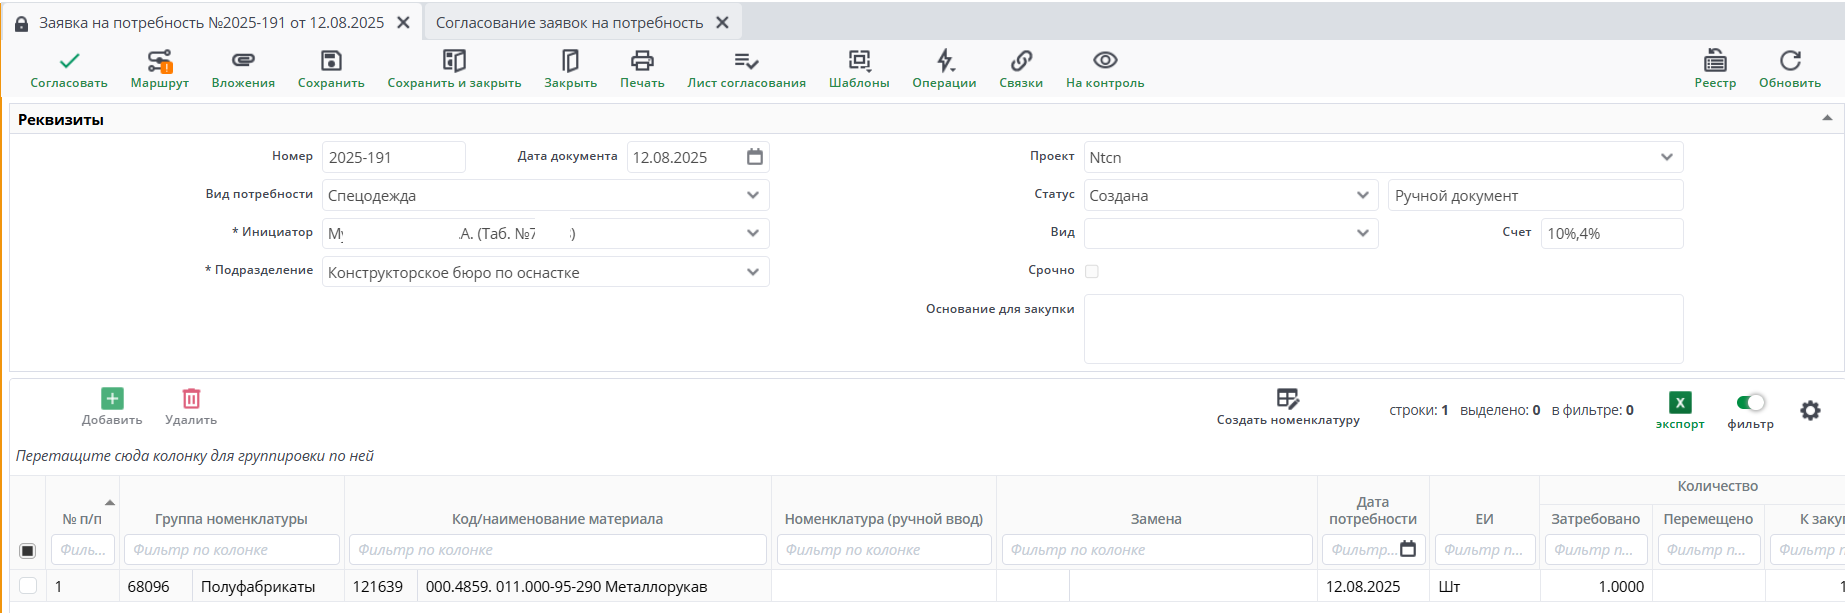Open Лист согласования from toolbar
This screenshot has width=1845, height=613.
point(746,62)
